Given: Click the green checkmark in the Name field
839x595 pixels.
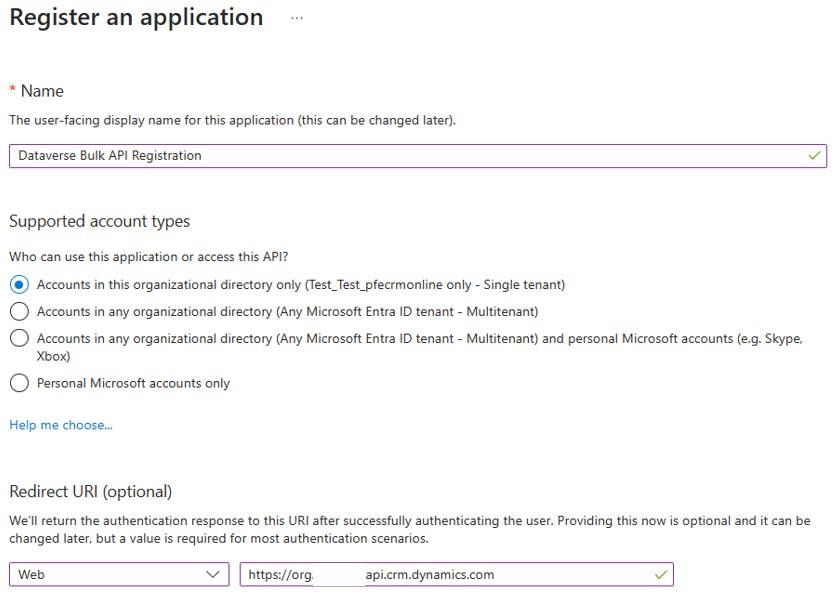Looking at the screenshot, I should click(815, 156).
